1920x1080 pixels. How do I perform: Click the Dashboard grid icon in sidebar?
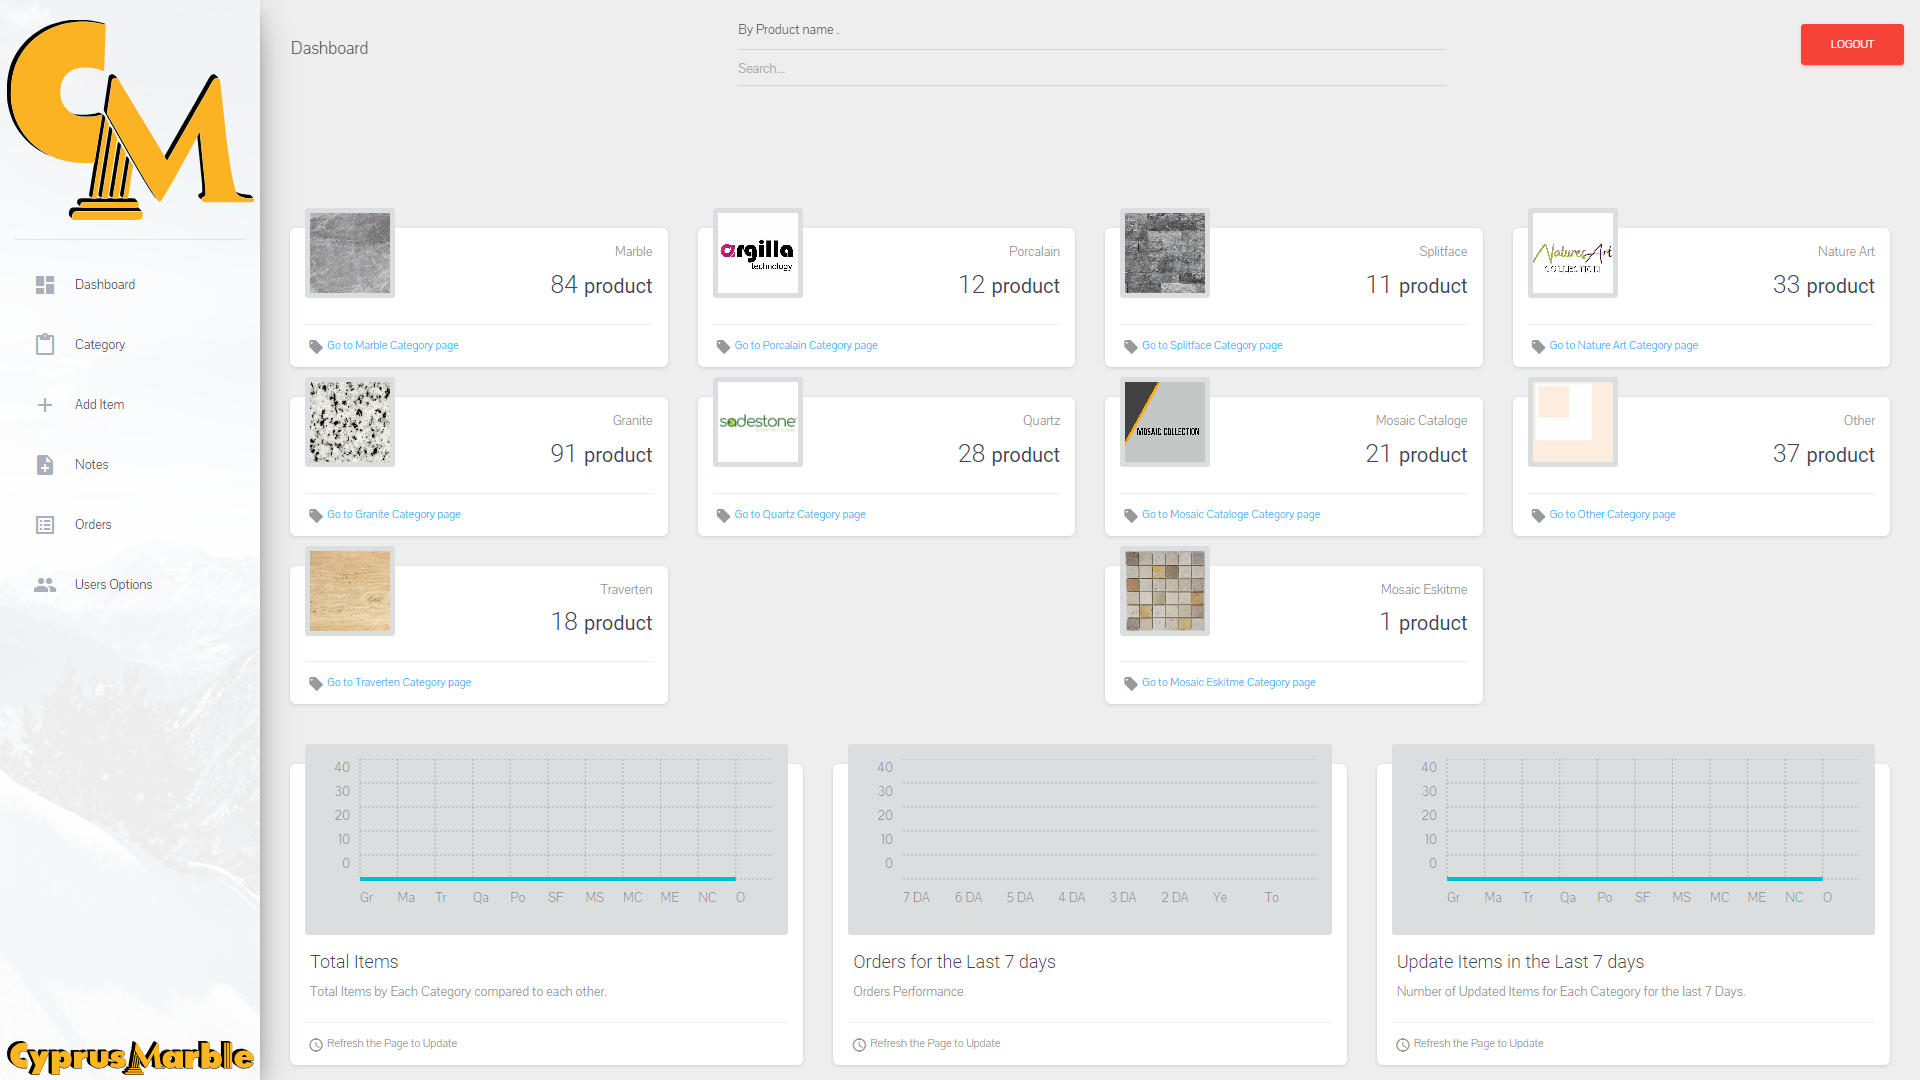(x=45, y=285)
